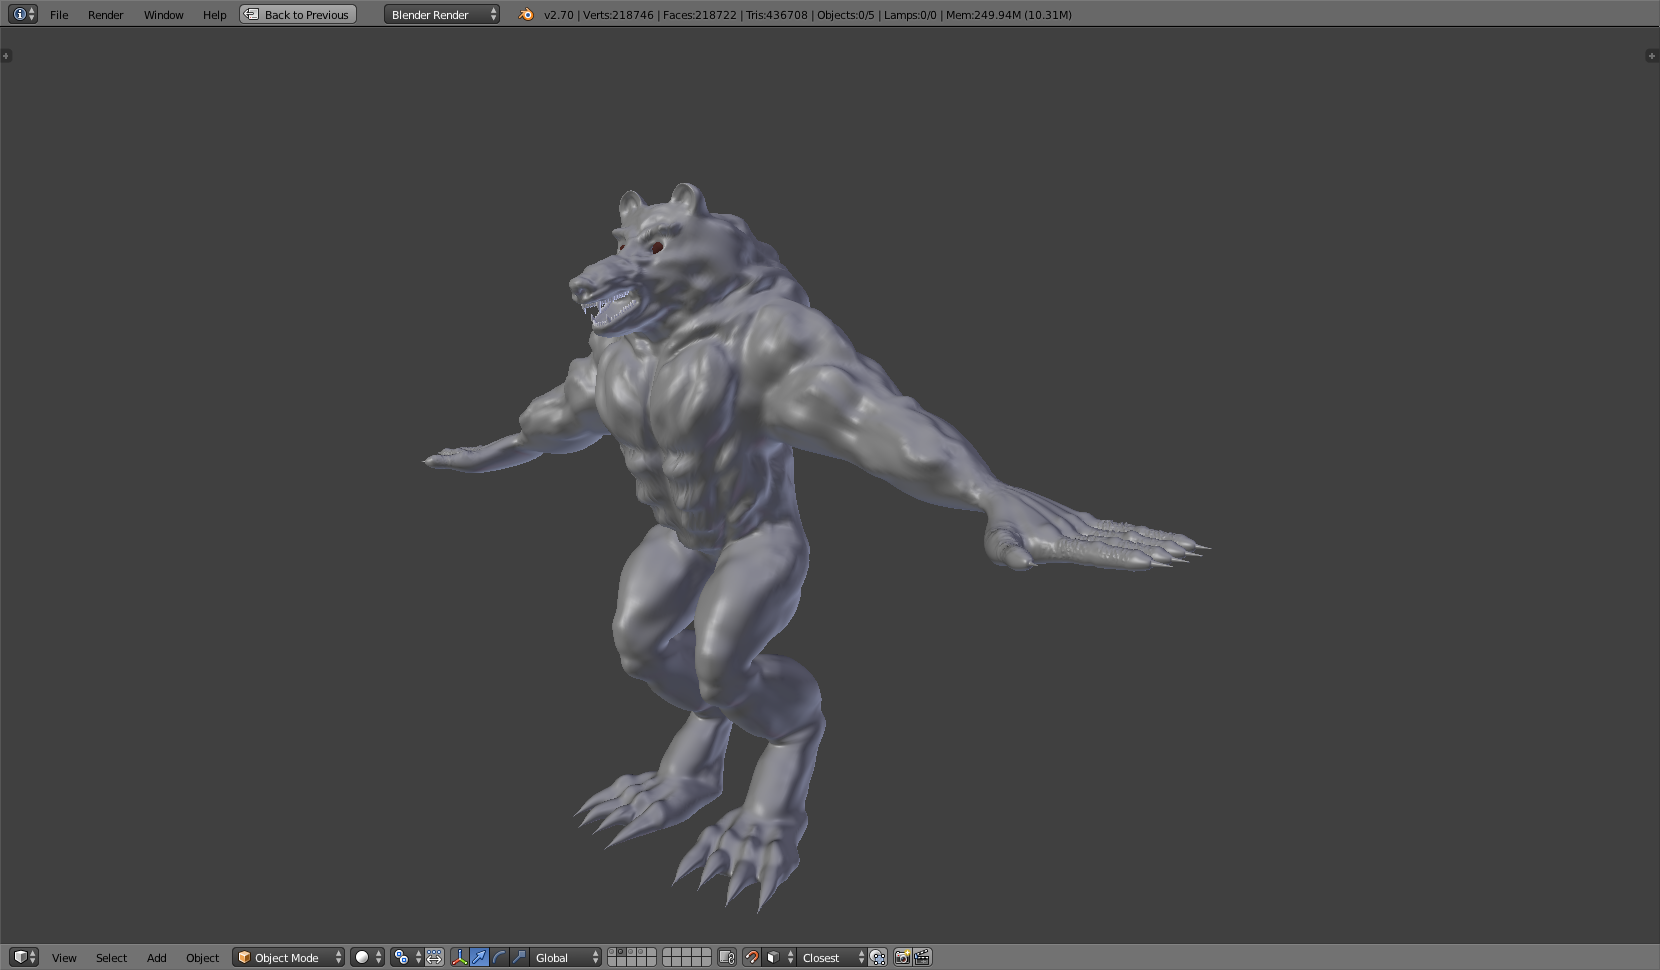Open the Closest snap target dropdown

pyautogui.click(x=832, y=957)
